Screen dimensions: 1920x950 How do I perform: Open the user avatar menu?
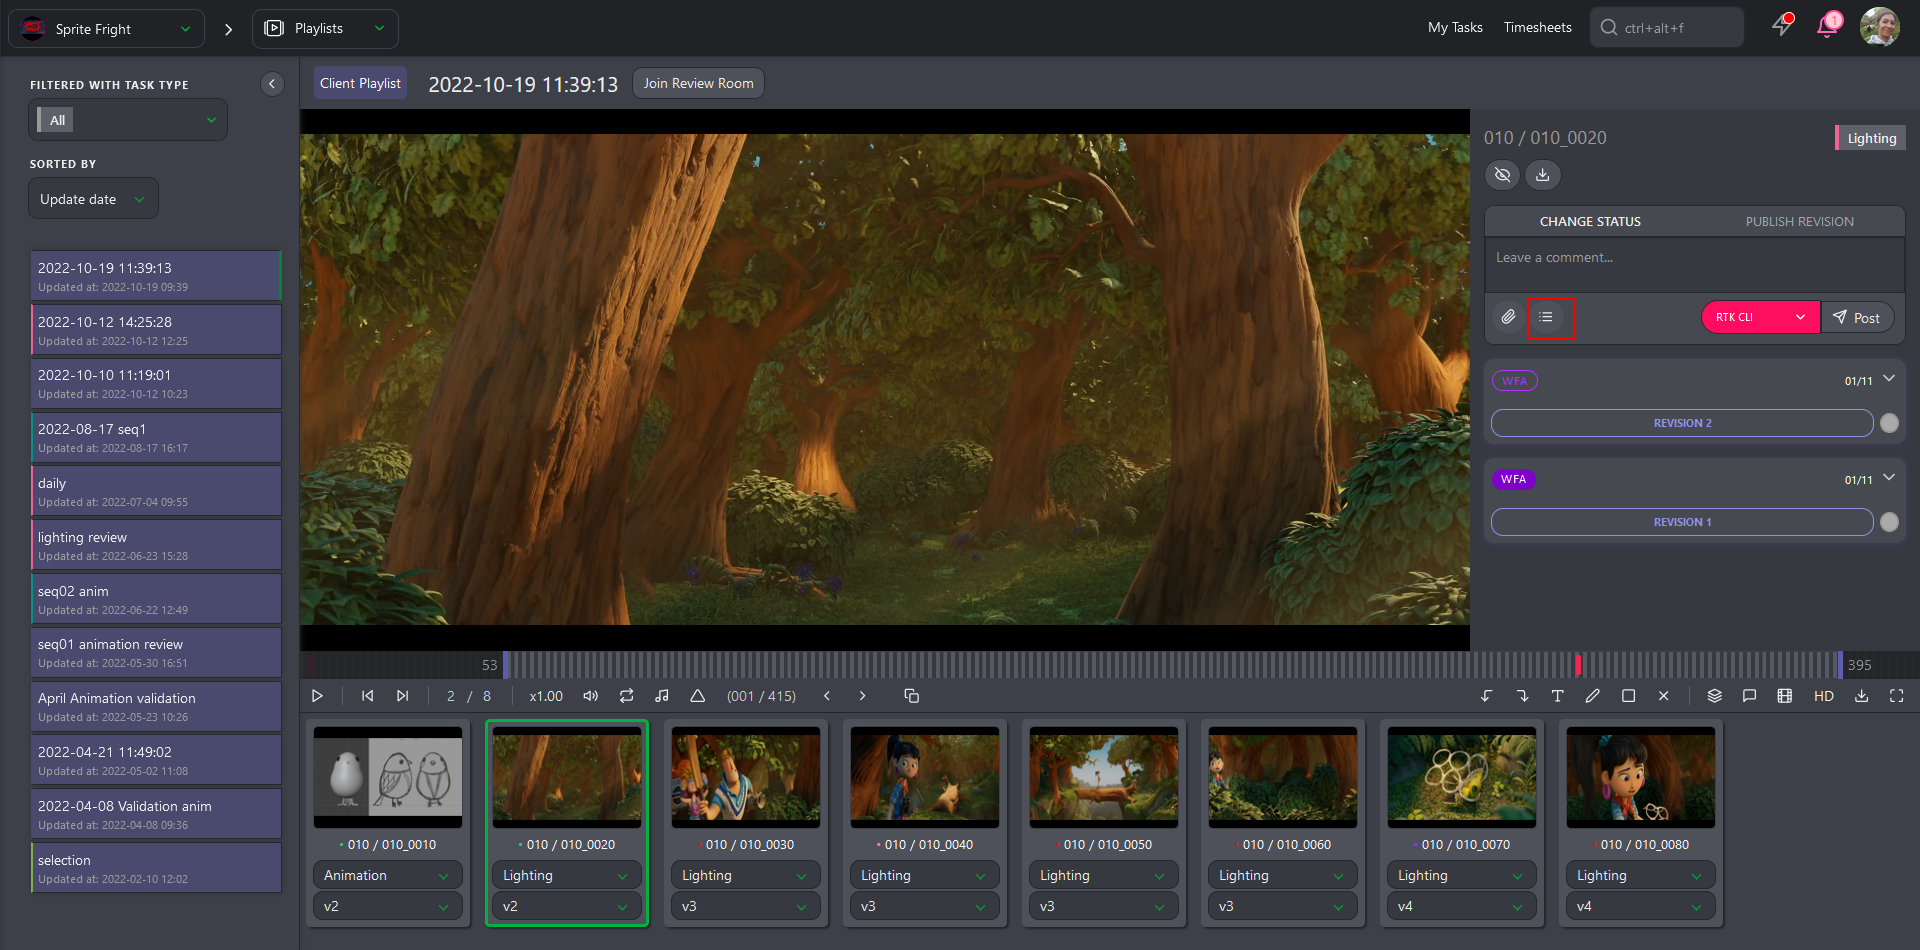(x=1879, y=27)
